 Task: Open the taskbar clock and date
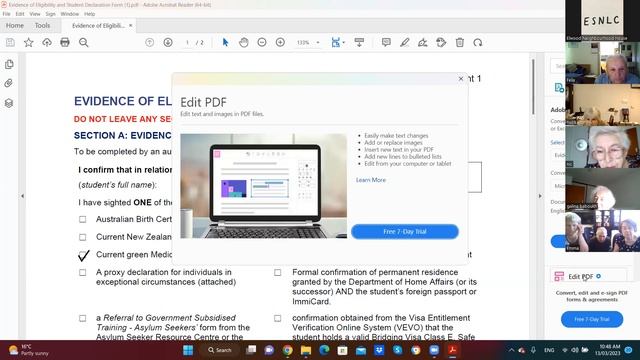tap(608, 350)
